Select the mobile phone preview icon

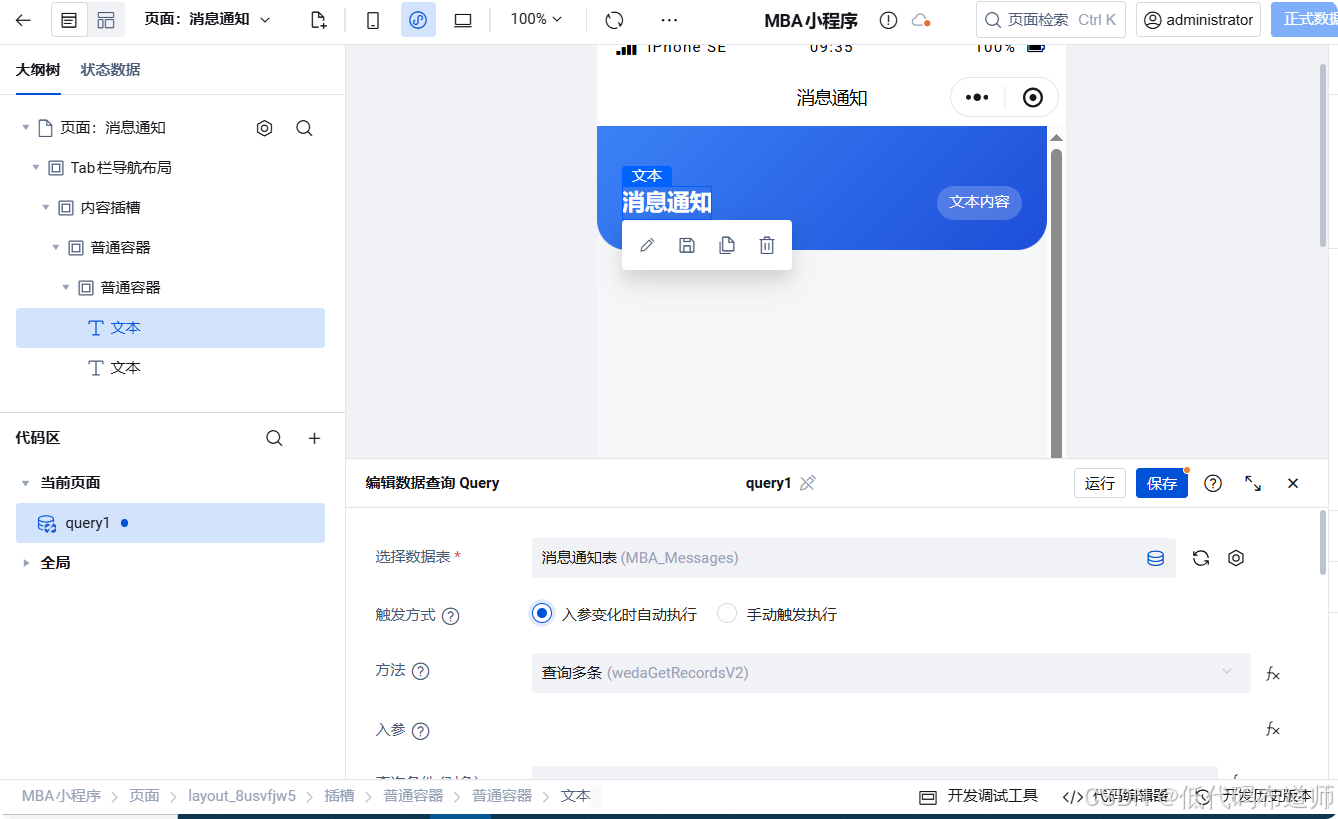click(x=373, y=20)
